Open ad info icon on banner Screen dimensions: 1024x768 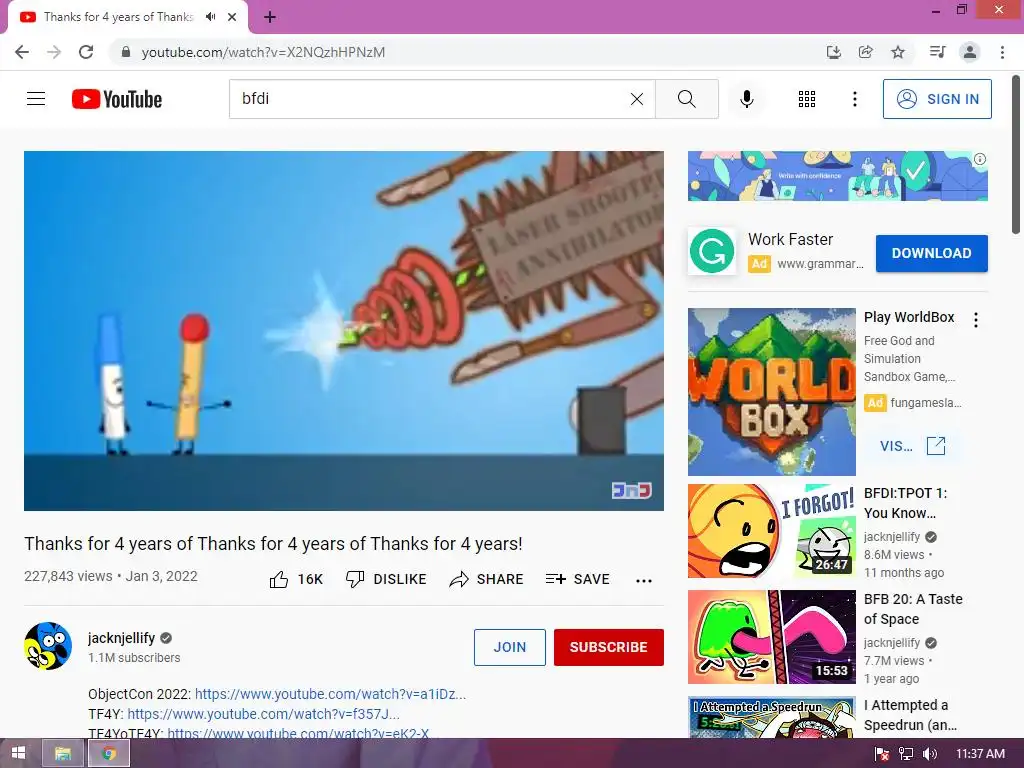click(980, 159)
